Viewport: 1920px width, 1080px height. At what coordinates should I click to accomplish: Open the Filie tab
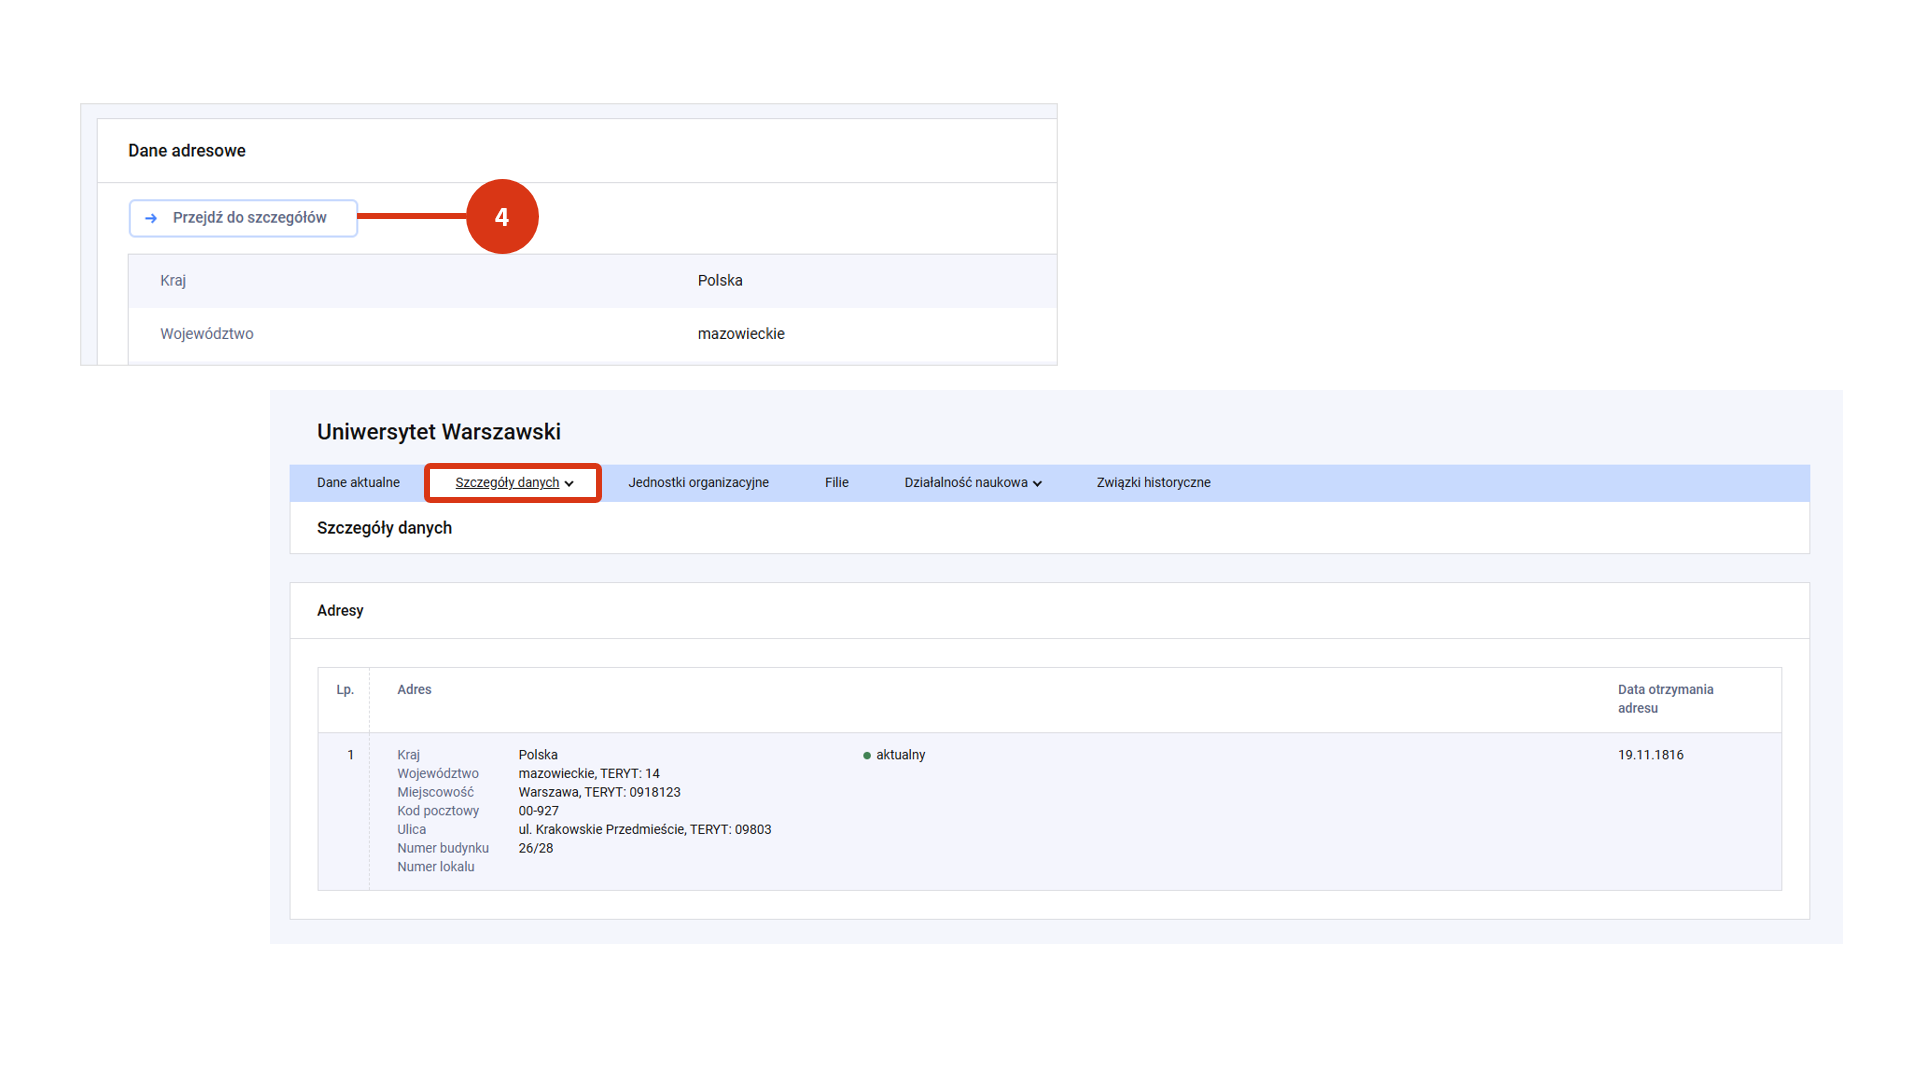pyautogui.click(x=836, y=483)
